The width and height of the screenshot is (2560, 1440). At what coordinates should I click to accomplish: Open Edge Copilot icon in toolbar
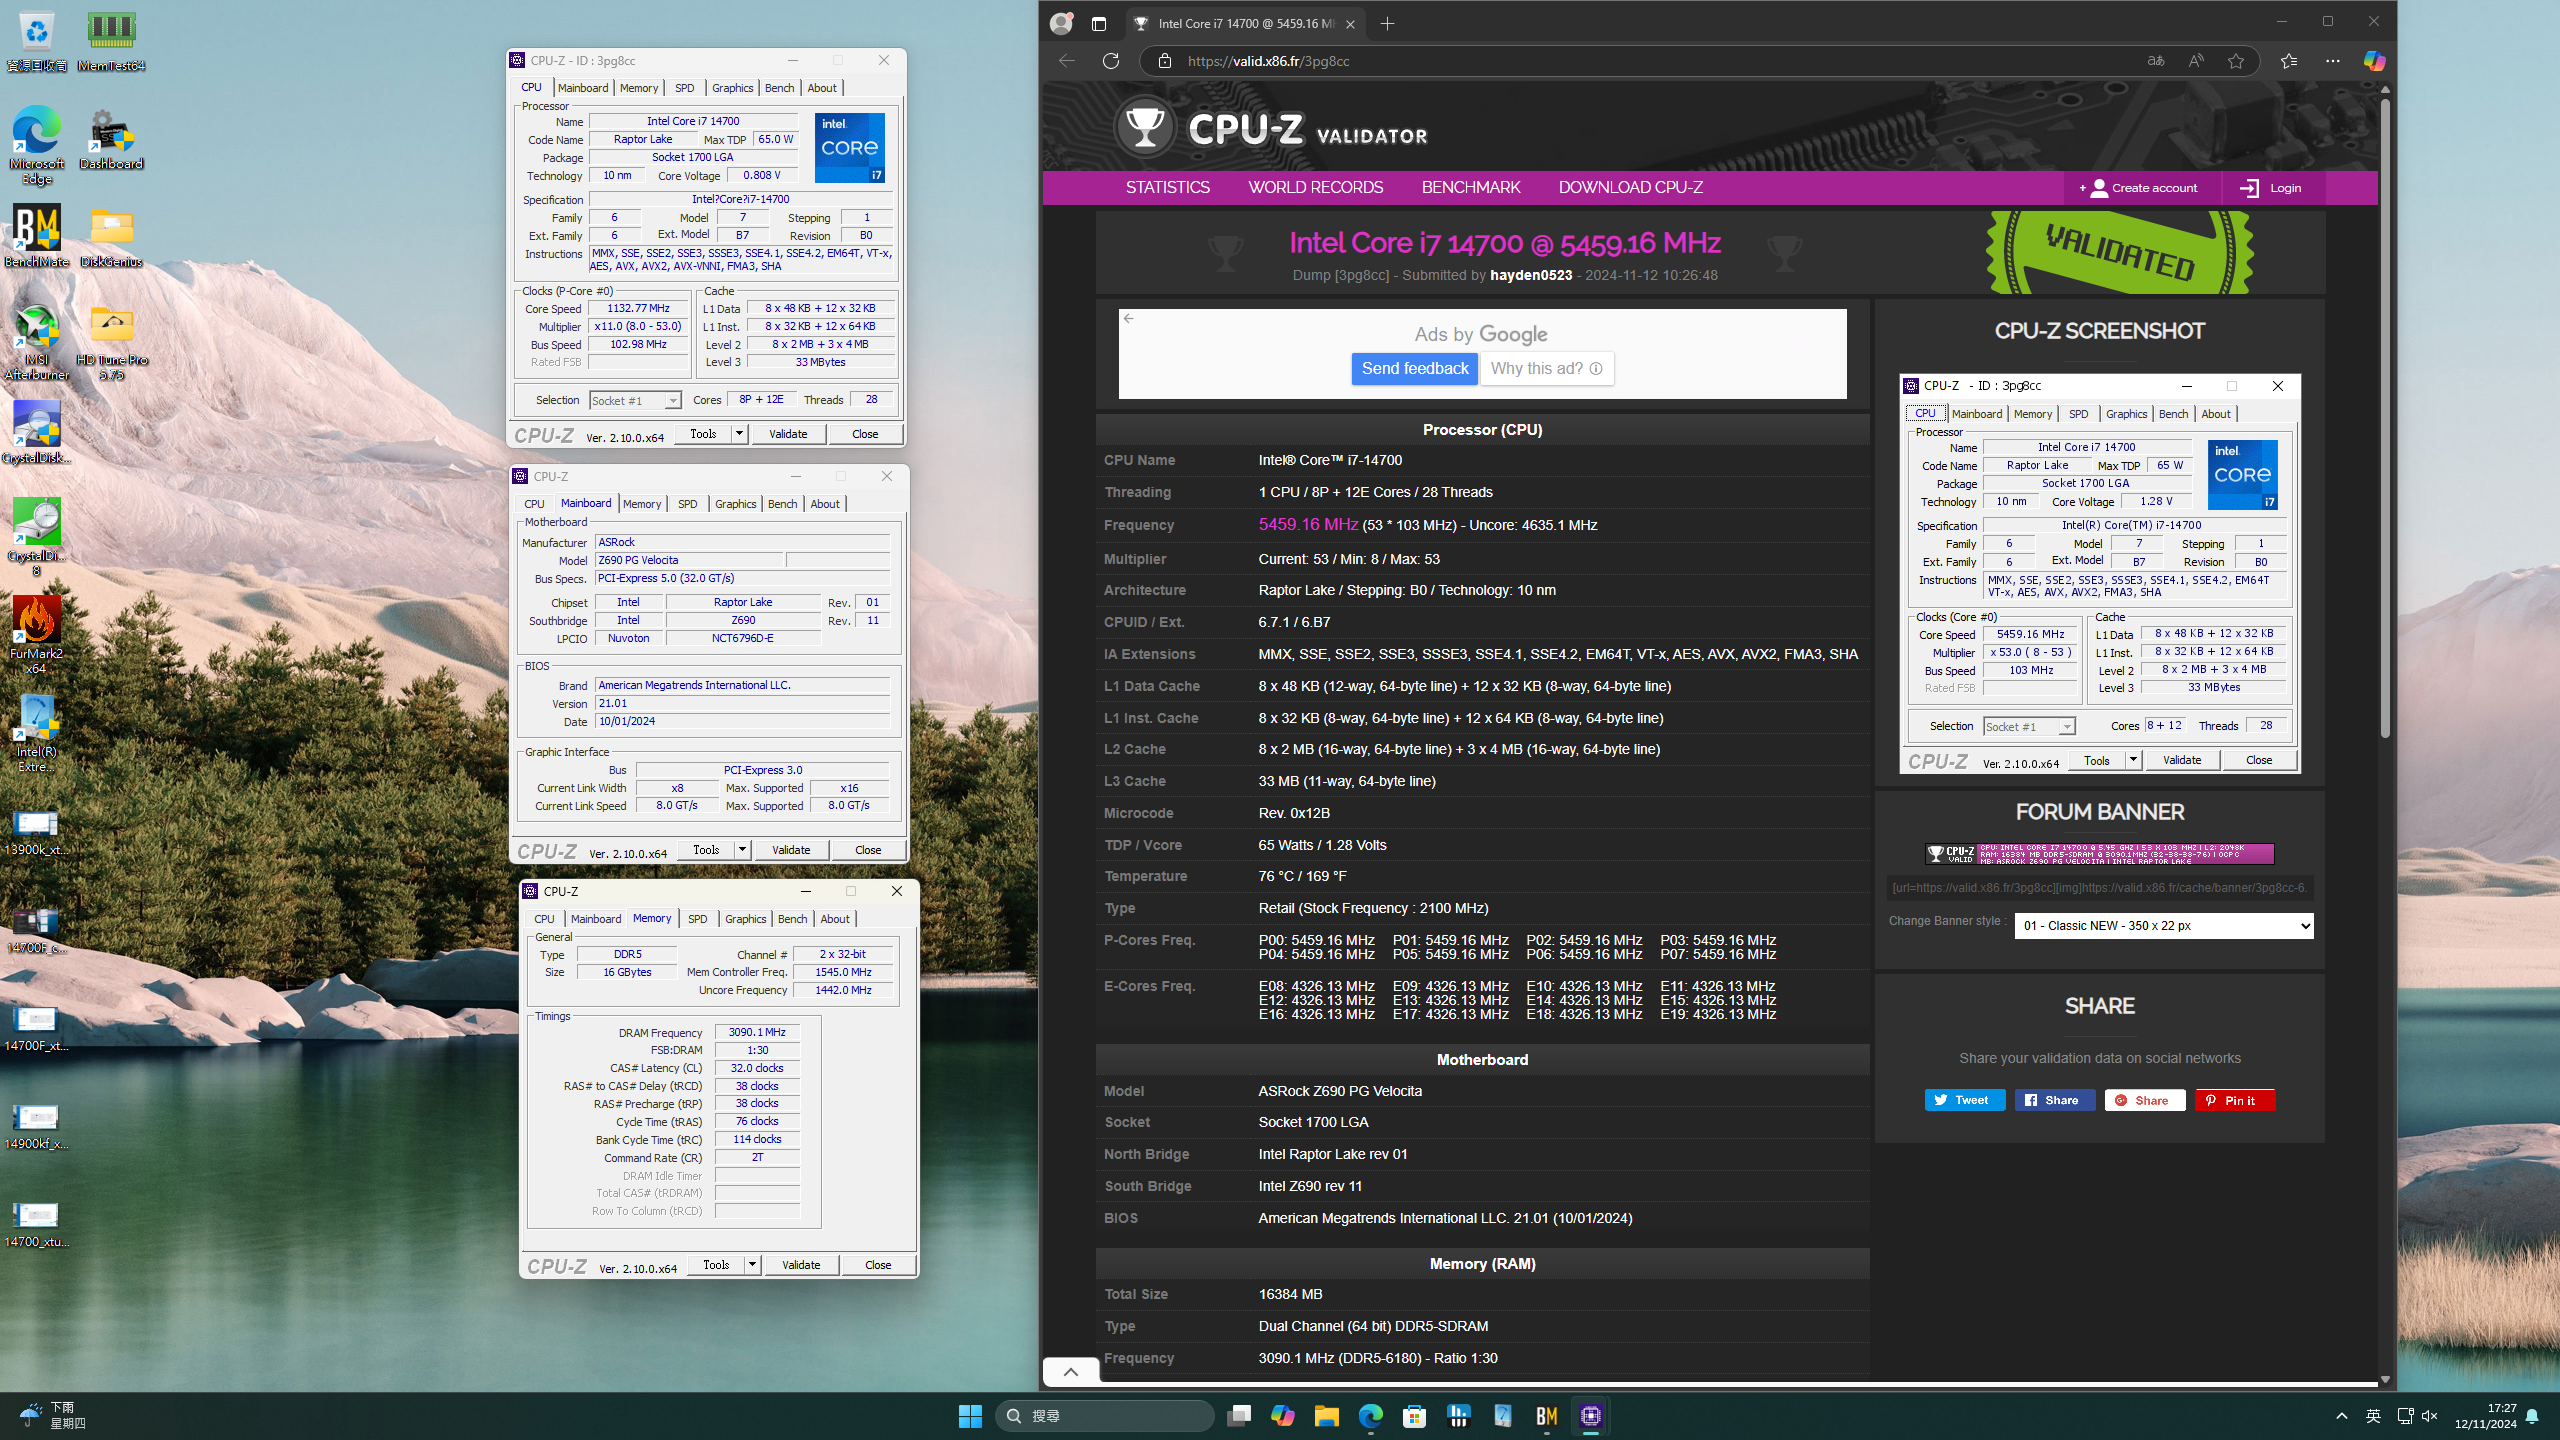click(2374, 61)
